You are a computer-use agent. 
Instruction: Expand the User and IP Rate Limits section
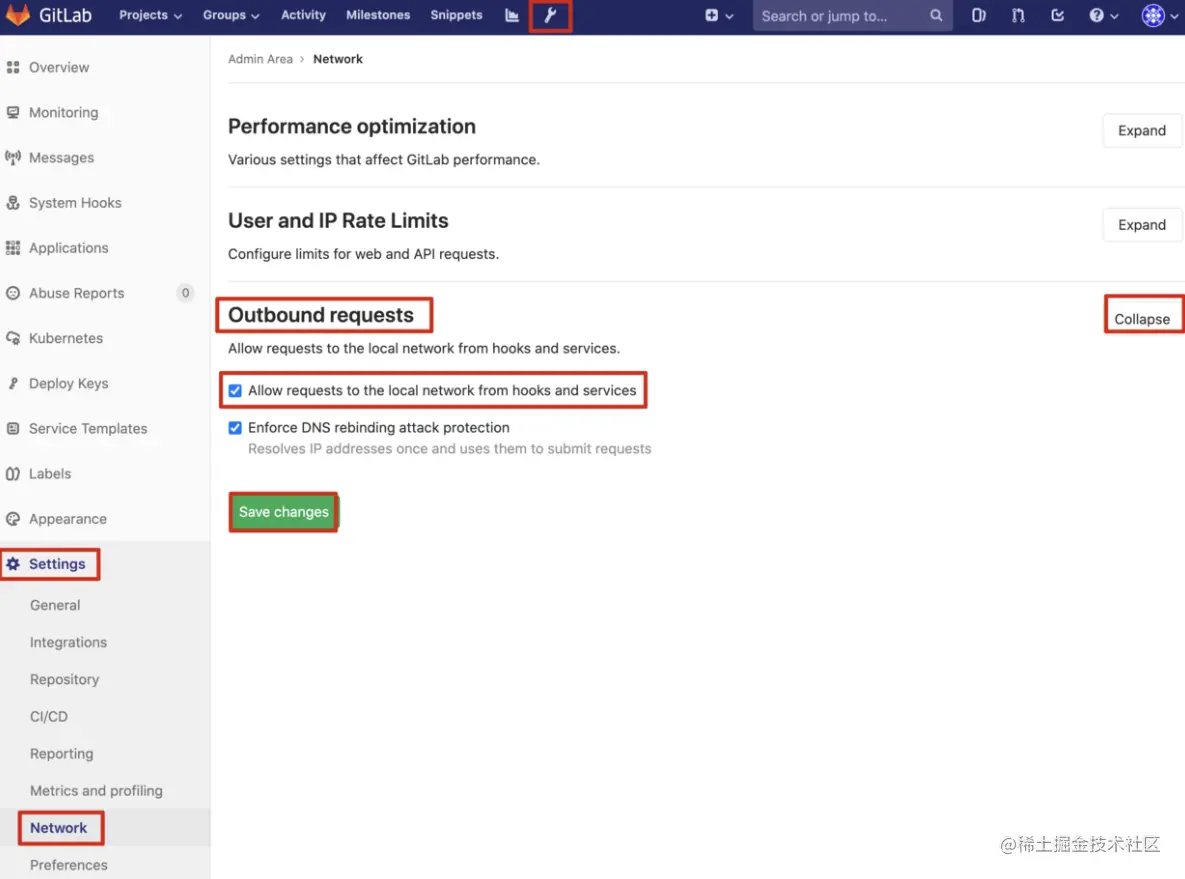(x=1142, y=225)
